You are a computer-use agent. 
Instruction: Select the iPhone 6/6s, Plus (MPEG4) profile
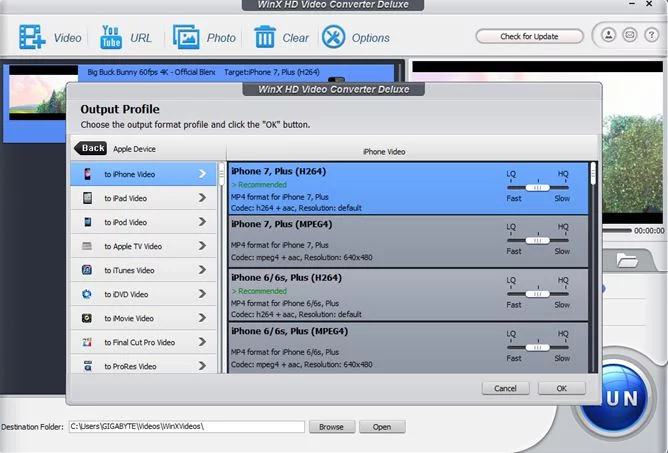pos(408,348)
